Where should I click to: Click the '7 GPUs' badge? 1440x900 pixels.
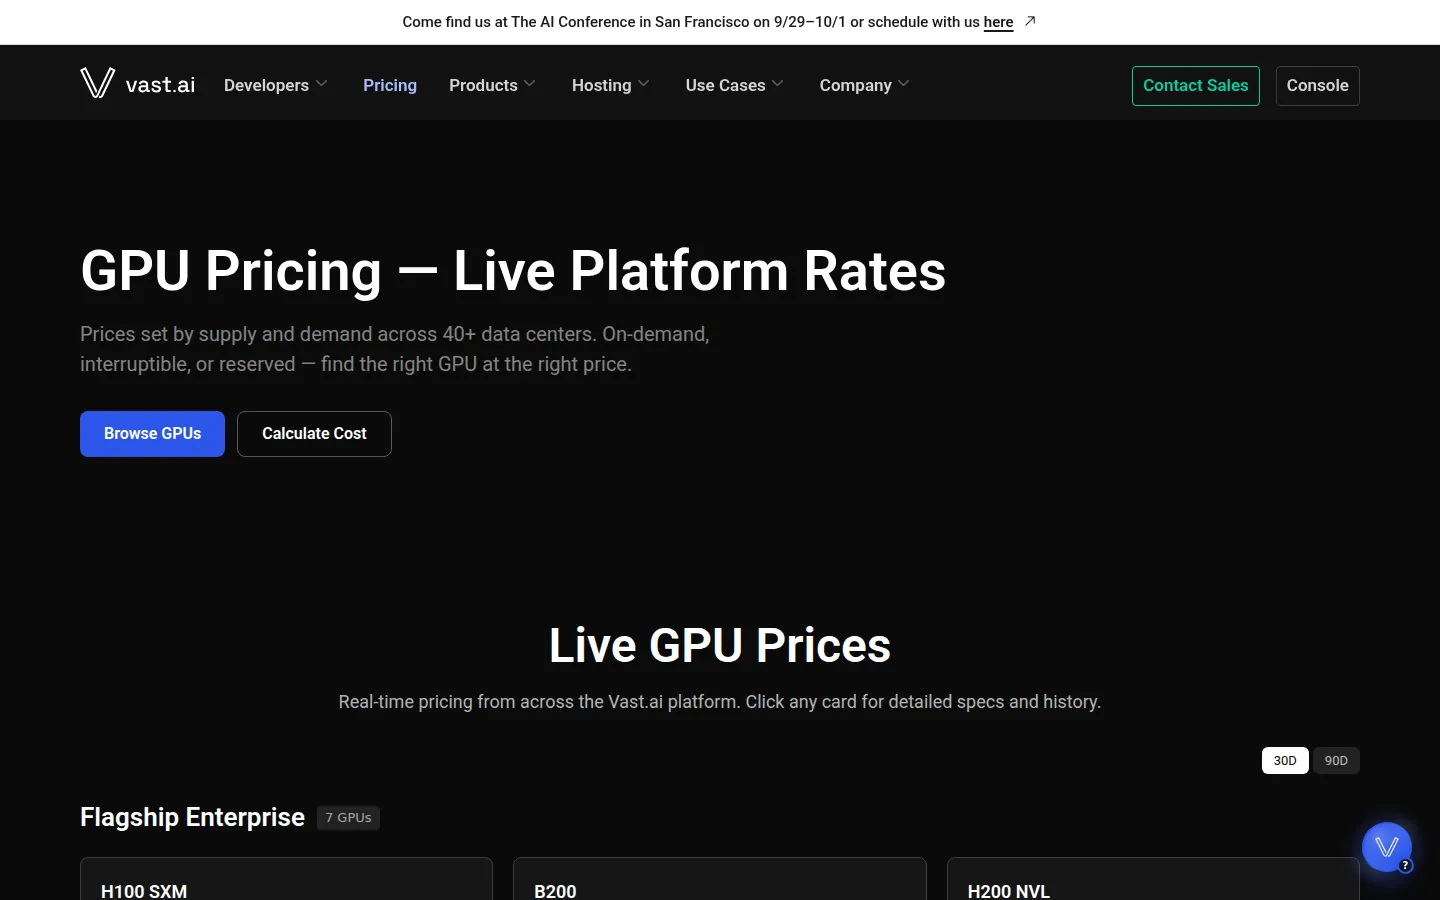point(348,818)
